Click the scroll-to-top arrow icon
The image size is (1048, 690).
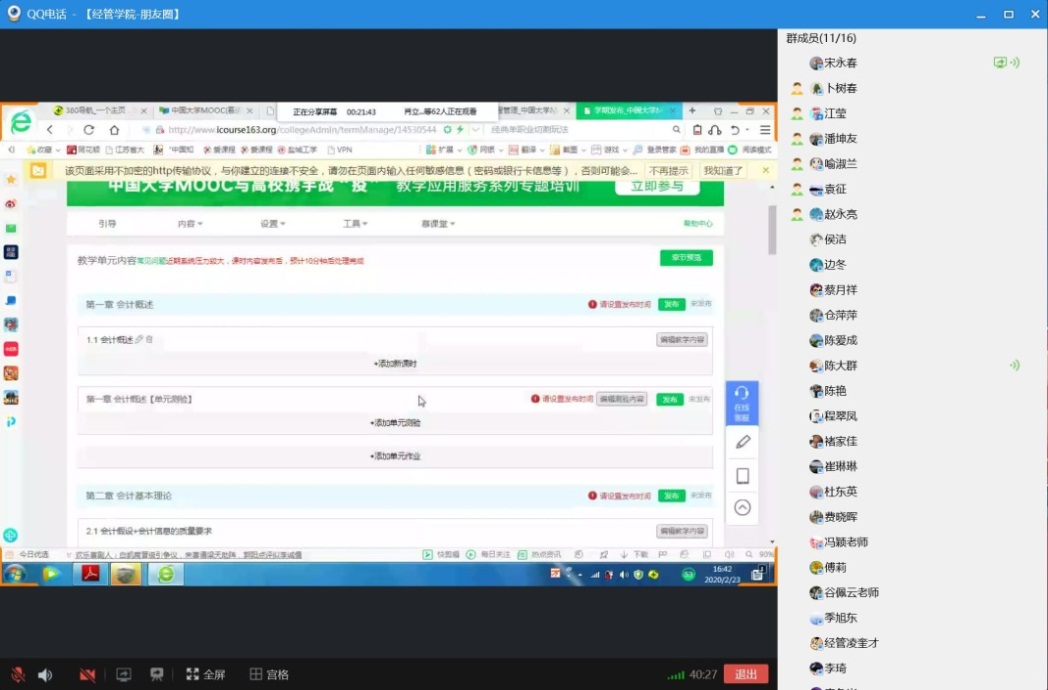(742, 507)
